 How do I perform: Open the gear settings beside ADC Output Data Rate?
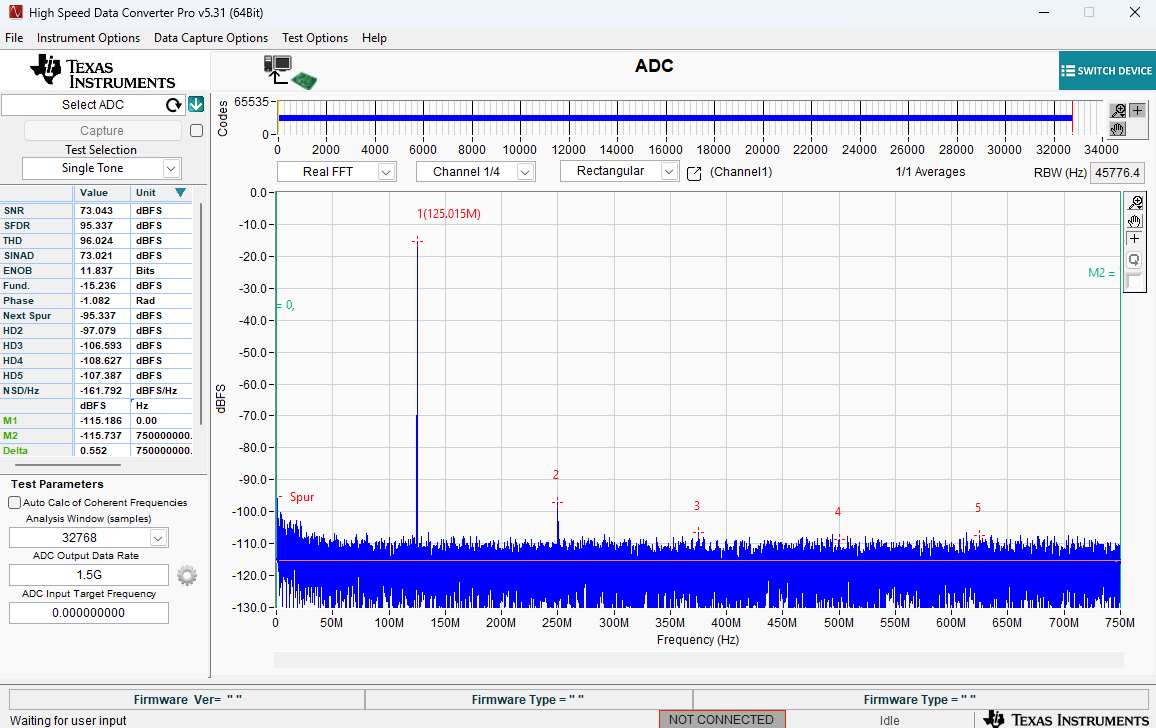tap(186, 574)
